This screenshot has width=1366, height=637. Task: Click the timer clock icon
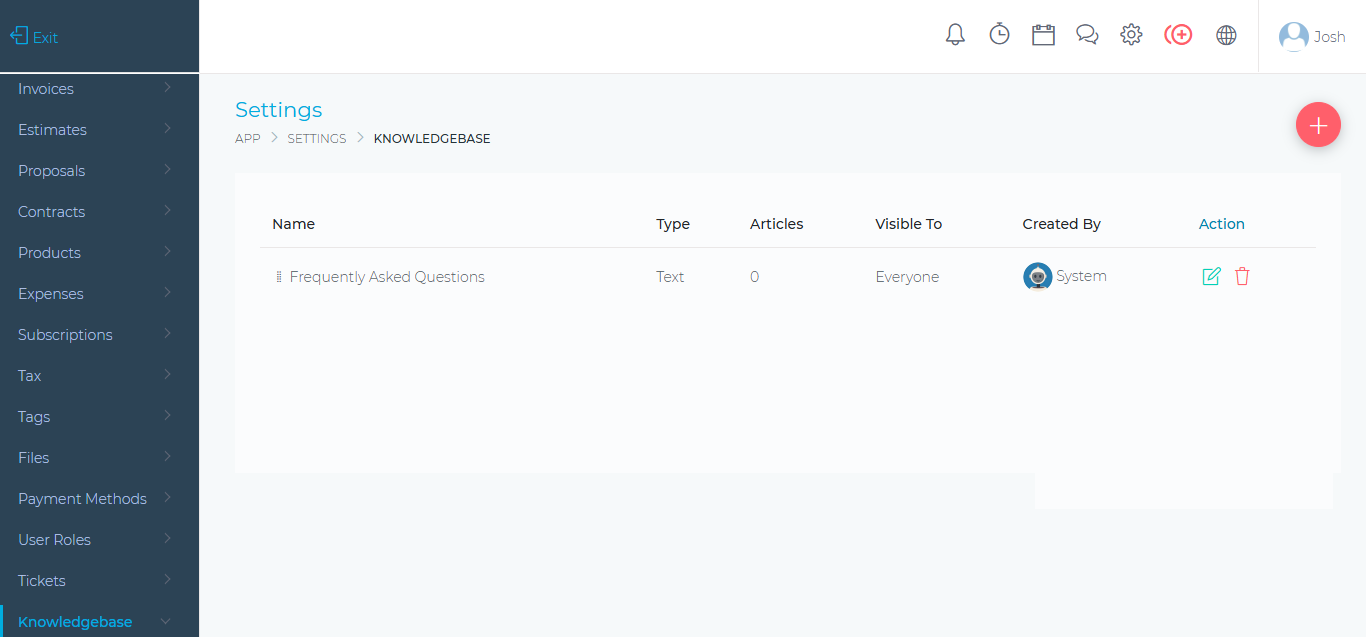[x=999, y=35]
